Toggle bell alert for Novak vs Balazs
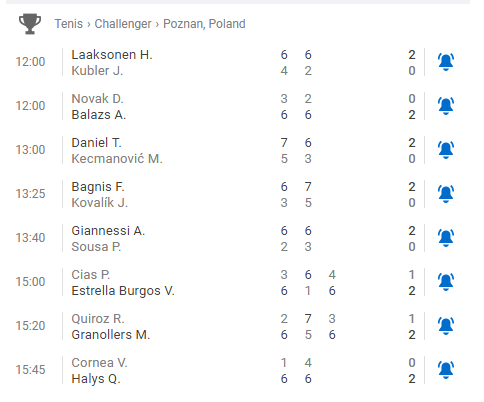 point(446,106)
